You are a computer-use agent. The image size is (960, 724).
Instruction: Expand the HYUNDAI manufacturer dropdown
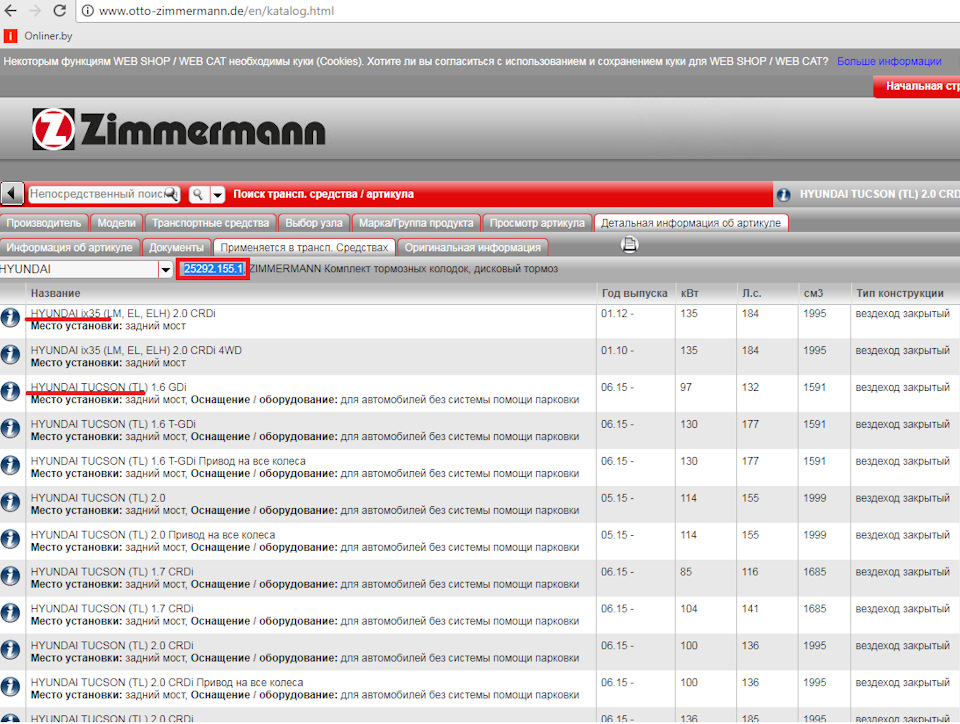165,269
